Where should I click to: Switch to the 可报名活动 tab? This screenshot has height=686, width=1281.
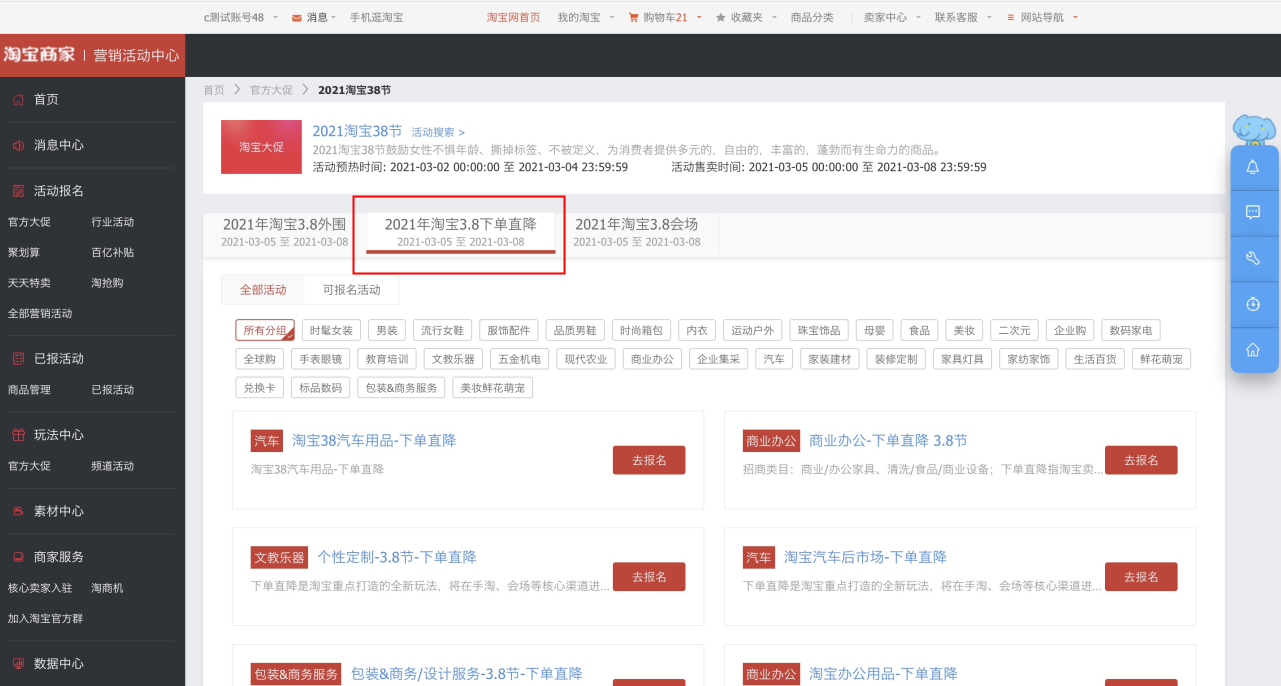point(351,290)
